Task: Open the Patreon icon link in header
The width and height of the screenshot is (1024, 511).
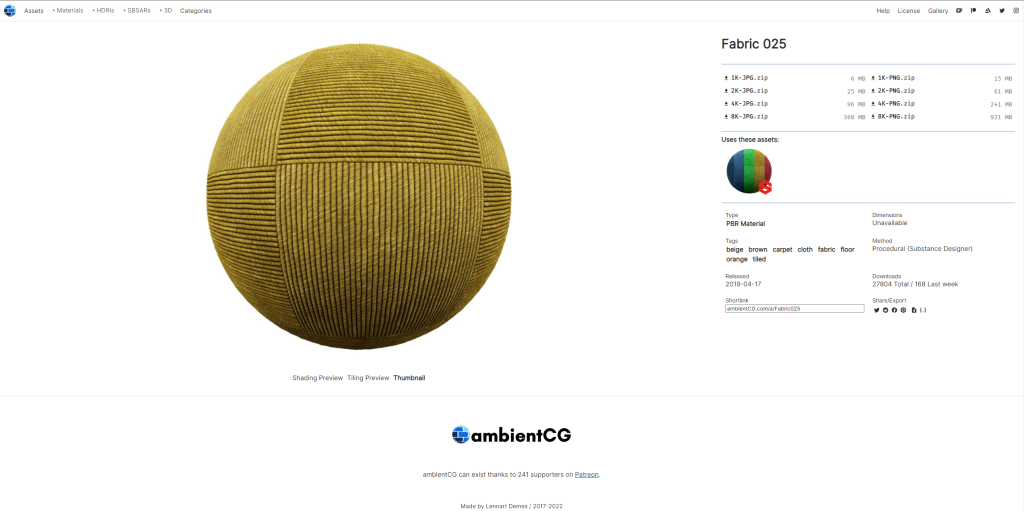Action: (974, 10)
